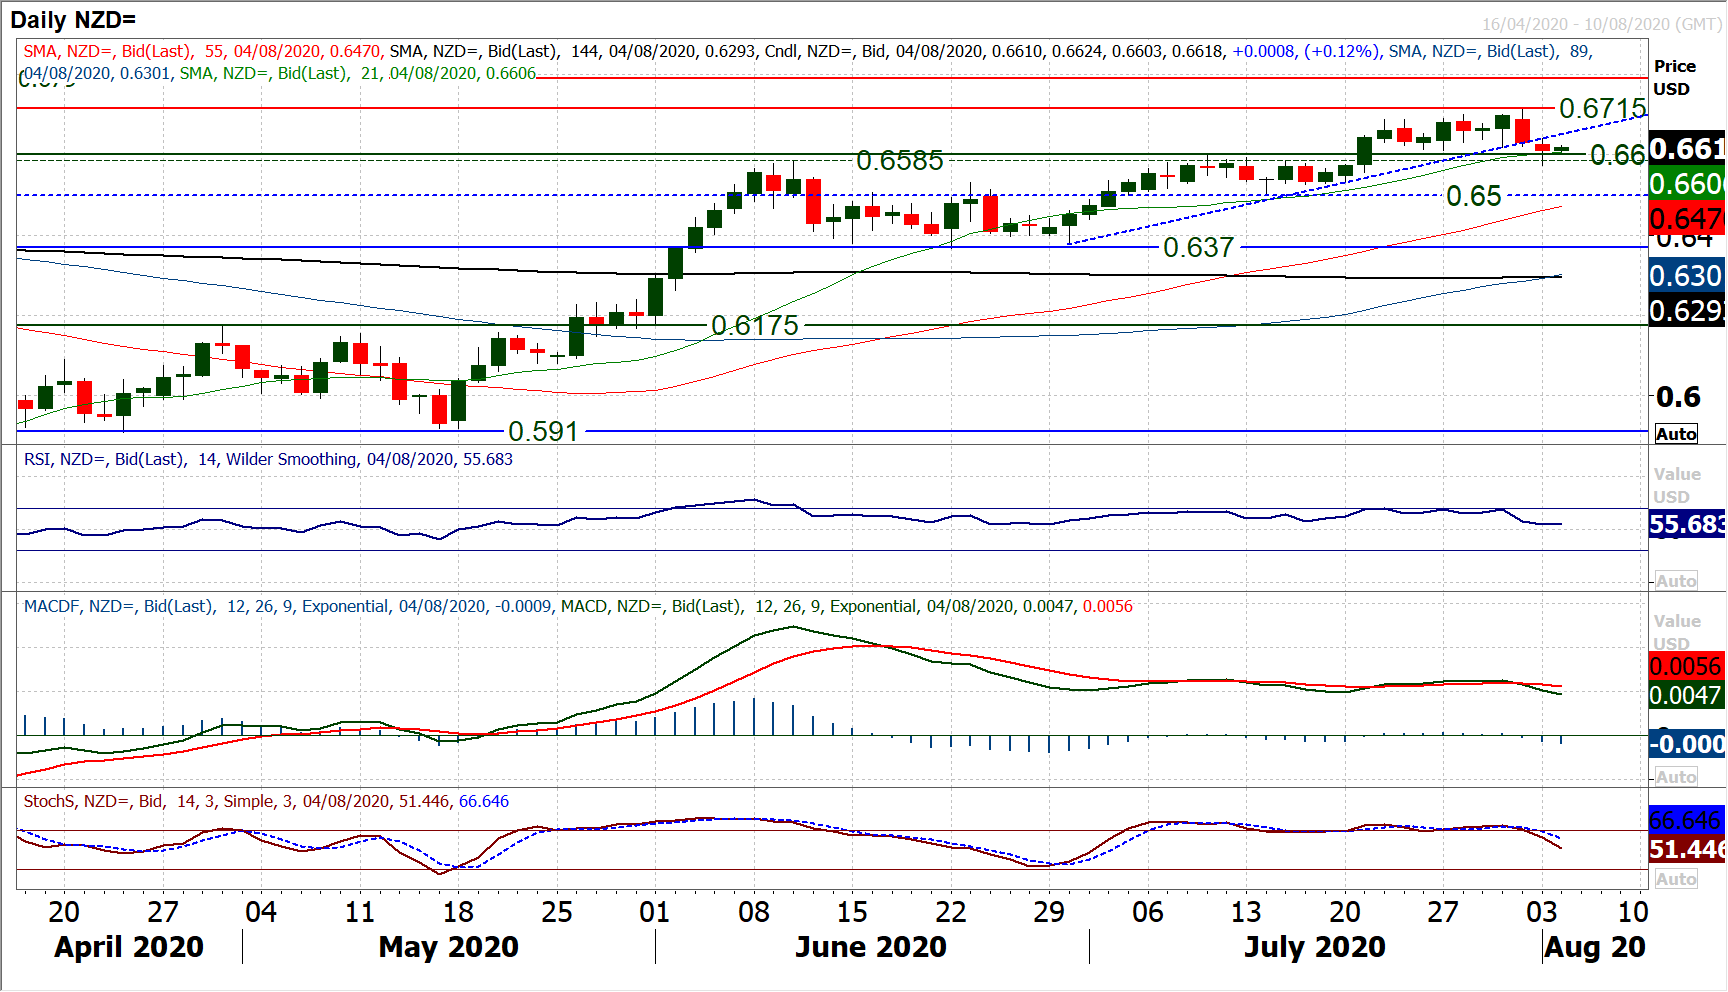Screen dimensions: 1728x992
Task: Click the 01 date tick on the axis
Action: click(x=655, y=912)
